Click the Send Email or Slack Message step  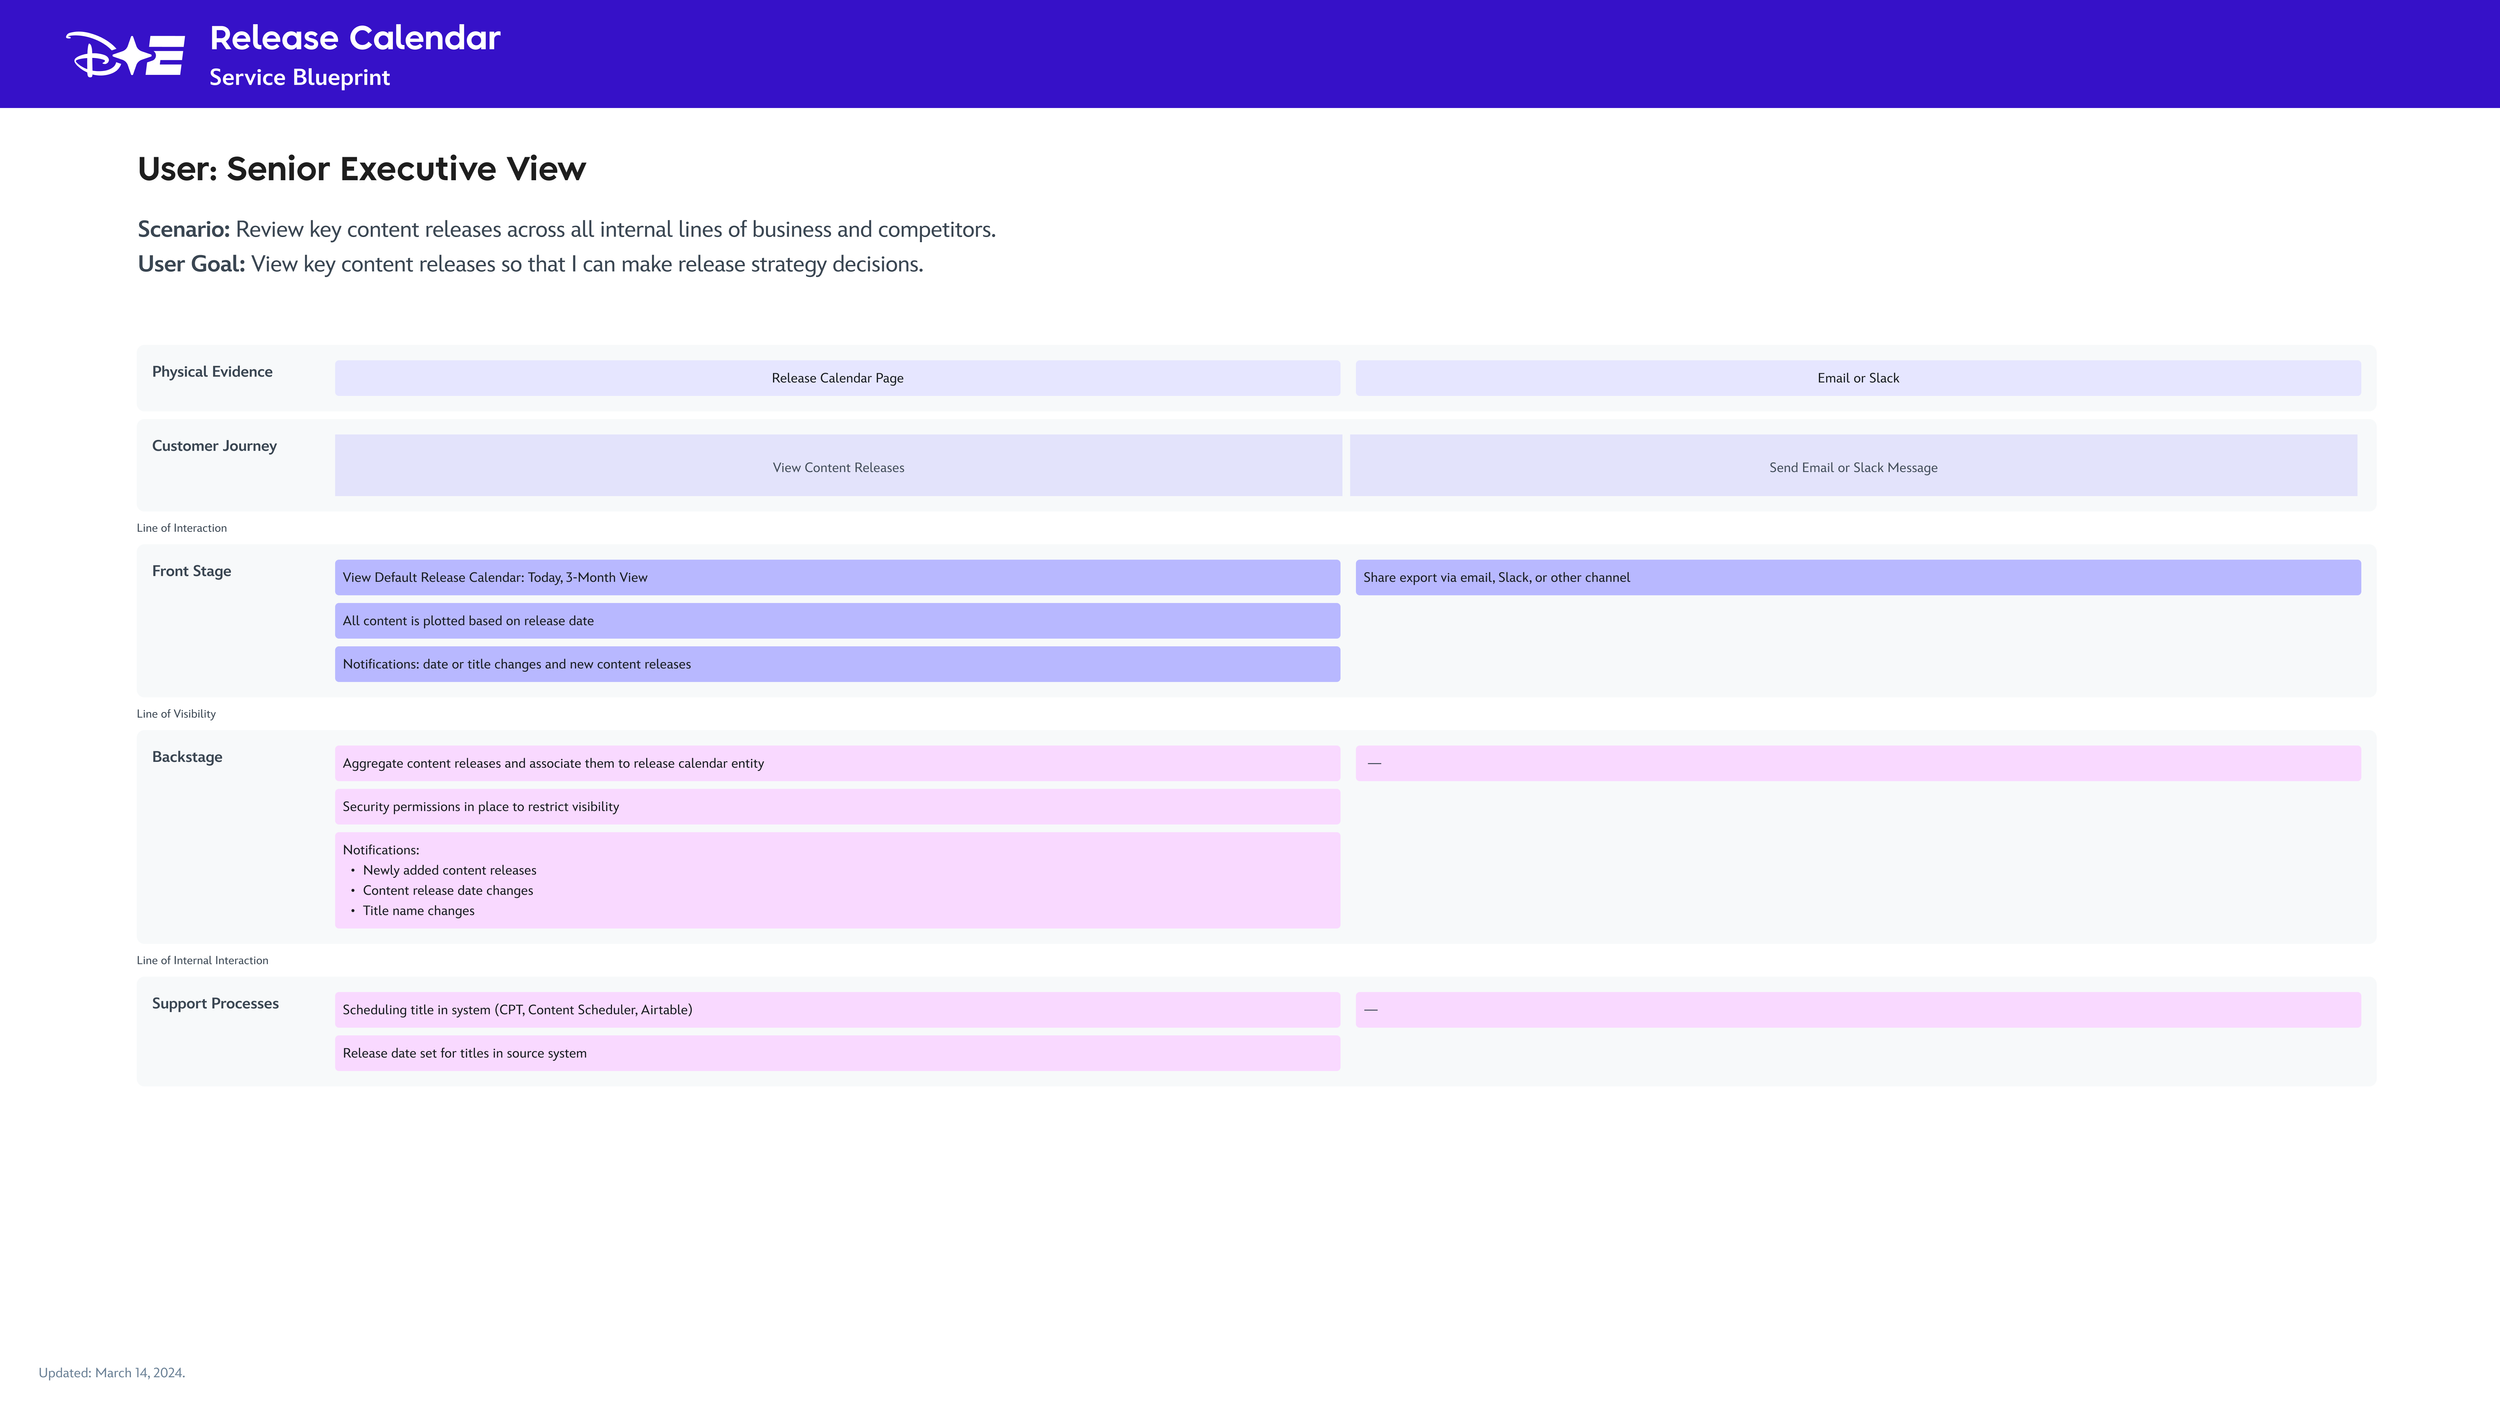click(1852, 466)
